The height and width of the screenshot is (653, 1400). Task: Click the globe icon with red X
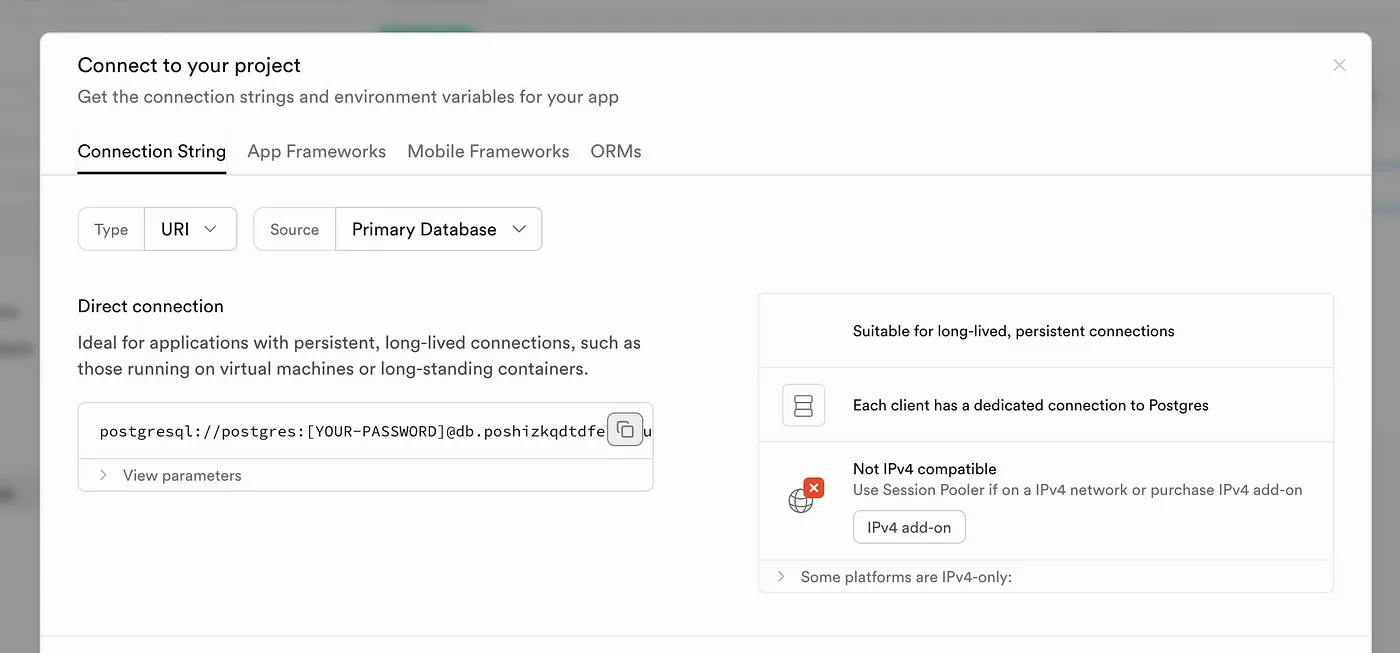tap(804, 497)
